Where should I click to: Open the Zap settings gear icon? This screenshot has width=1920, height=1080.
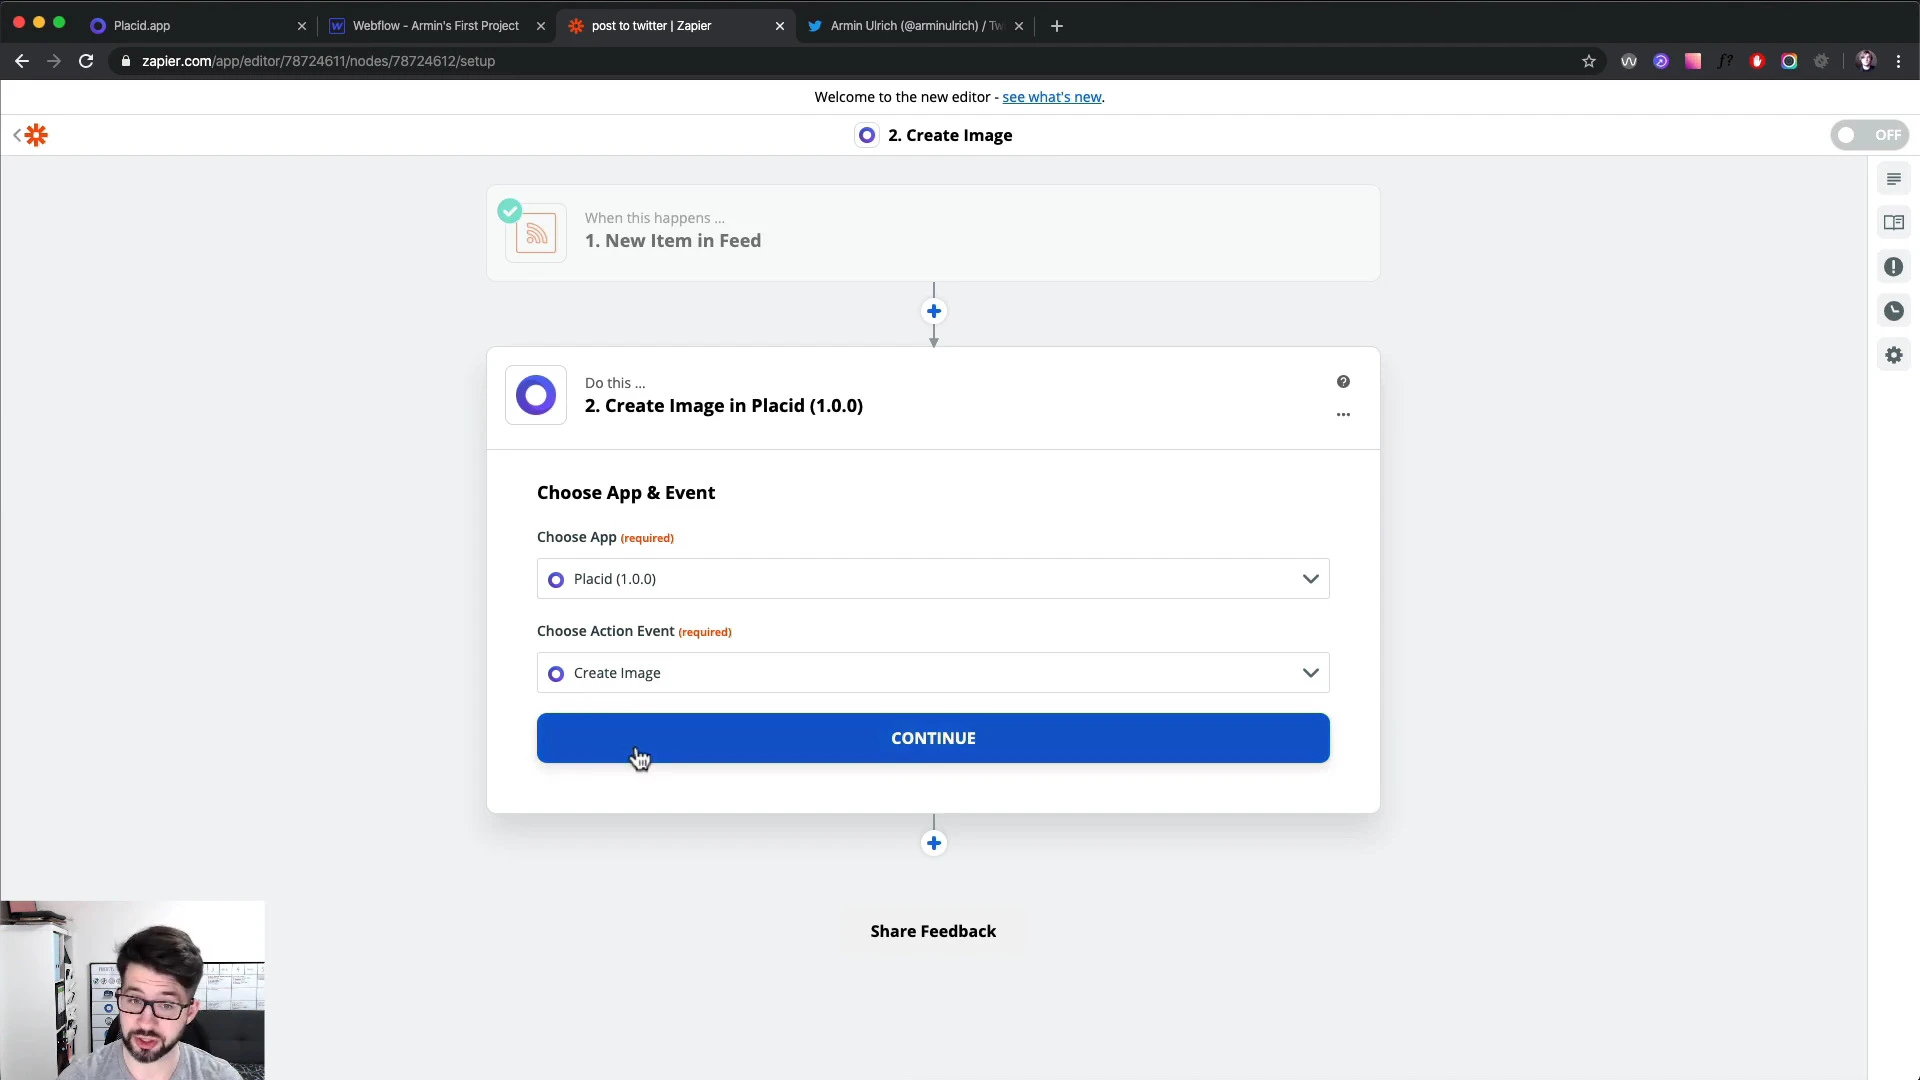click(1893, 355)
